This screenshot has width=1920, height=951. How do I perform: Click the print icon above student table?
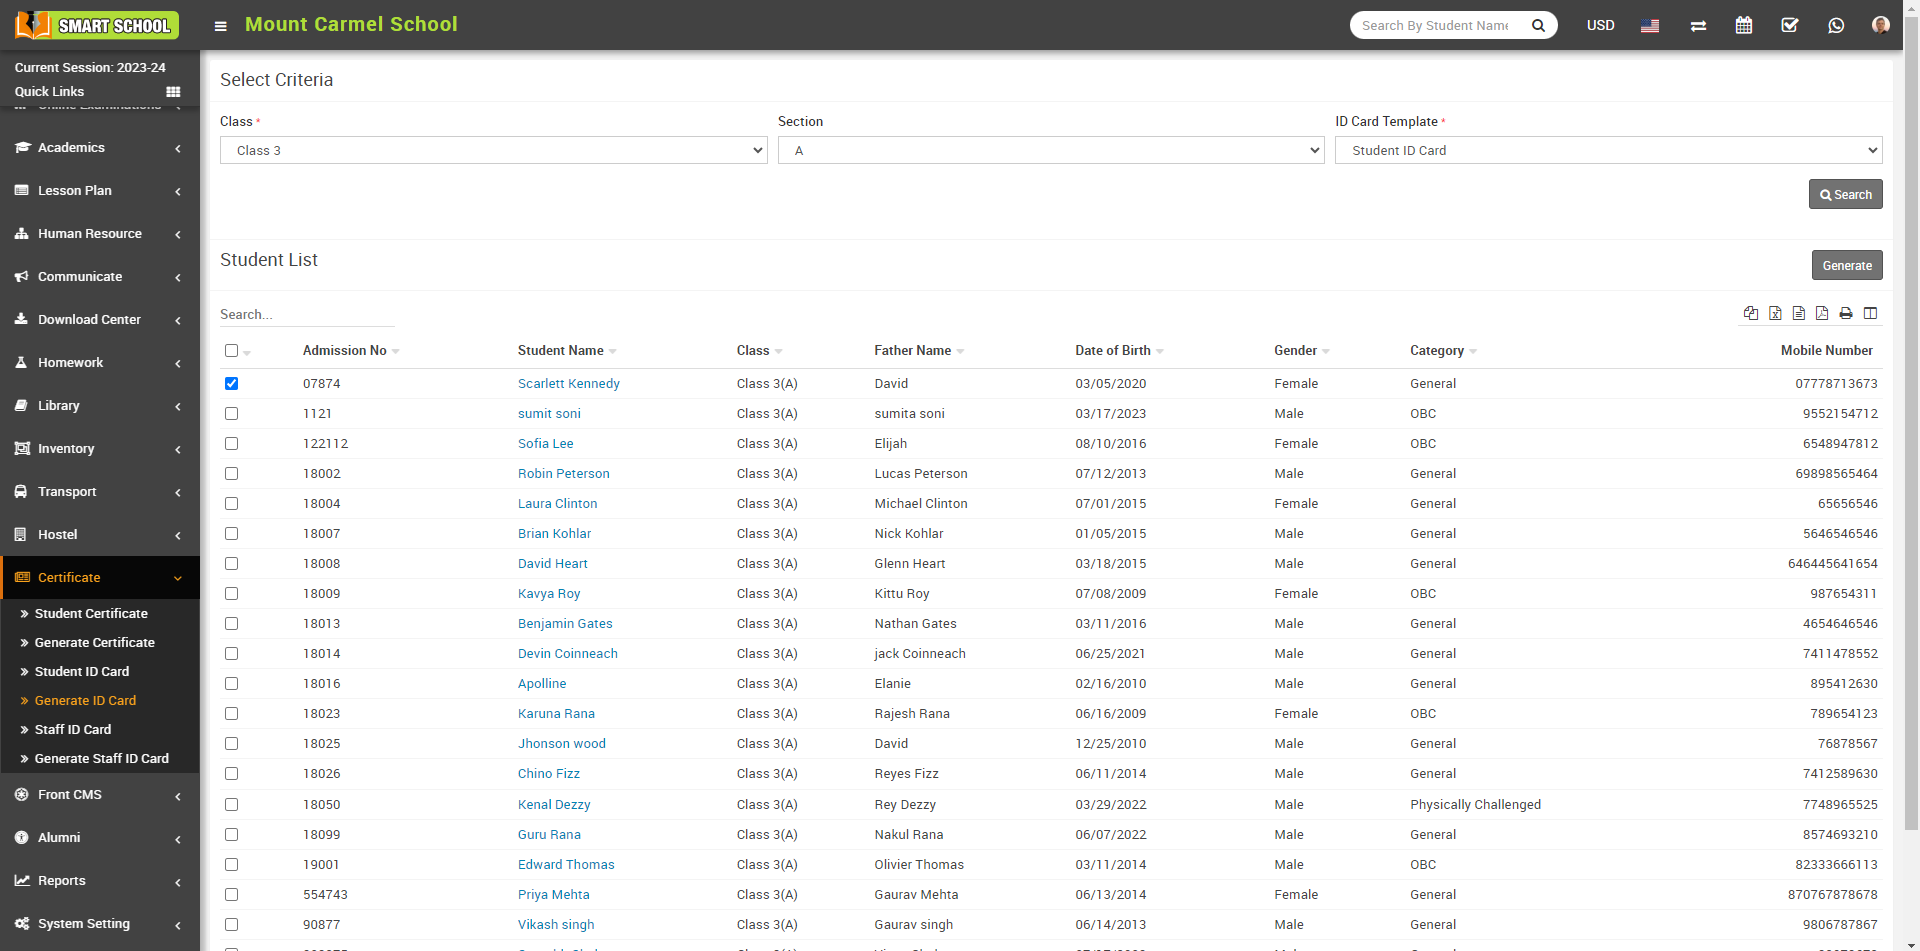click(1846, 314)
